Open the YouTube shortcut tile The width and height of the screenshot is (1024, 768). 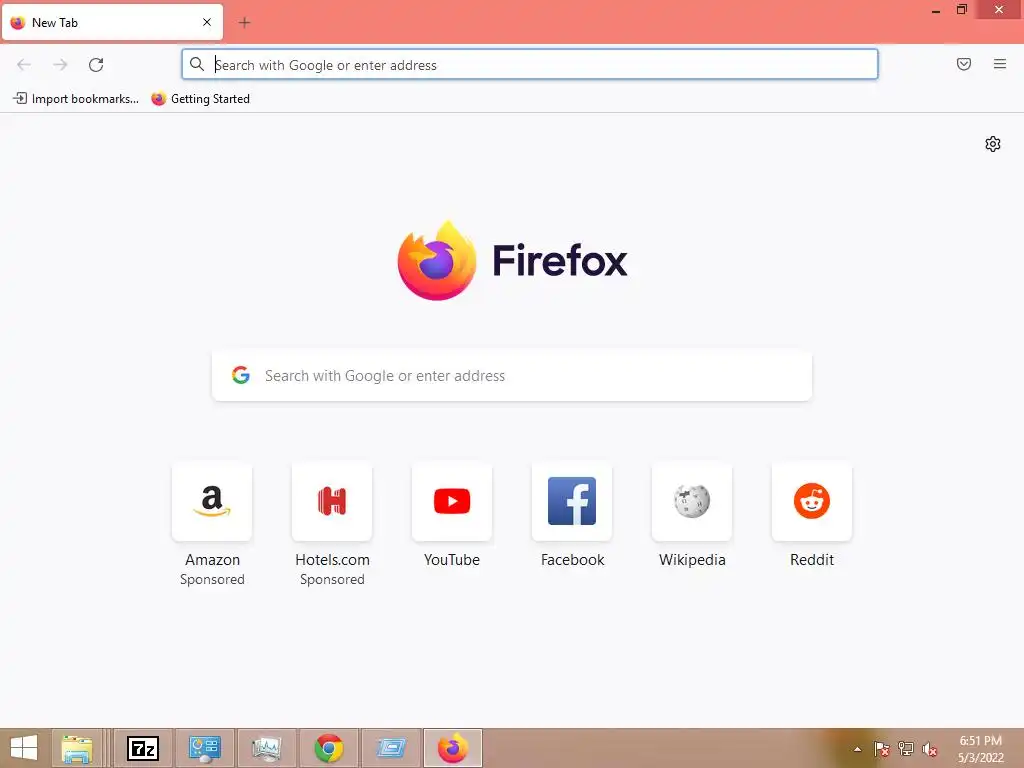coord(452,502)
